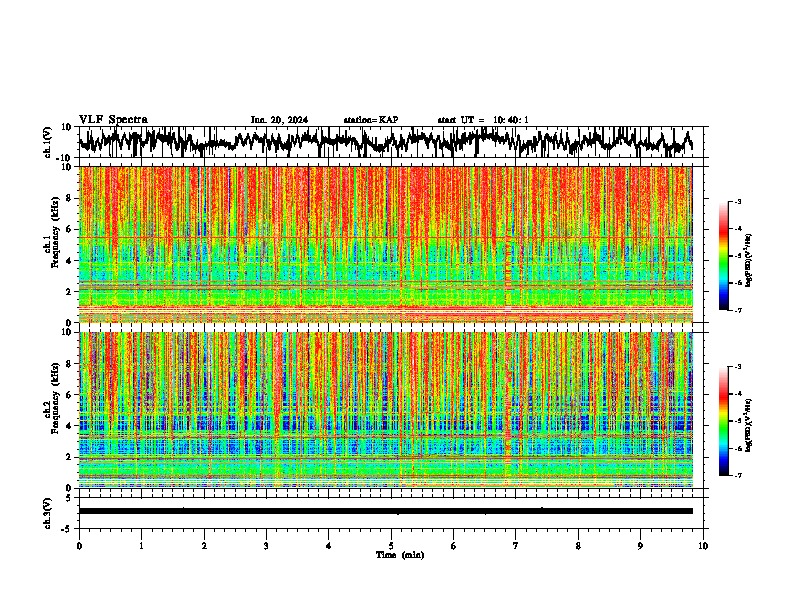Click the "ch.3(V)" axis label
This screenshot has height=612, width=792.
pyautogui.click(x=48, y=513)
